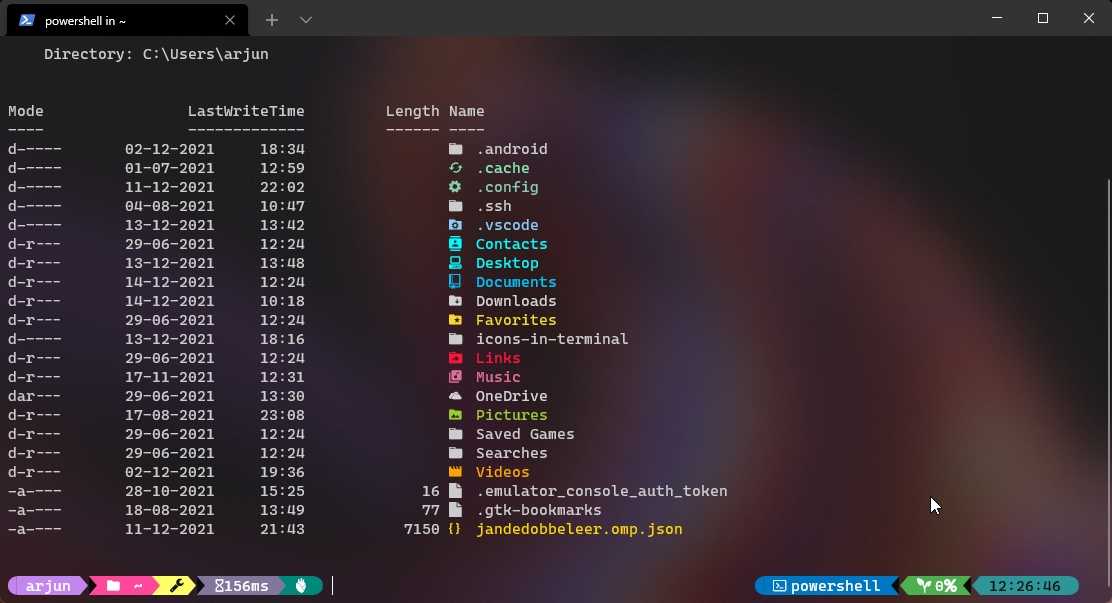The height and width of the screenshot is (603, 1112).
Task: Click the 12:26:46 clock segment
Action: coord(1025,585)
